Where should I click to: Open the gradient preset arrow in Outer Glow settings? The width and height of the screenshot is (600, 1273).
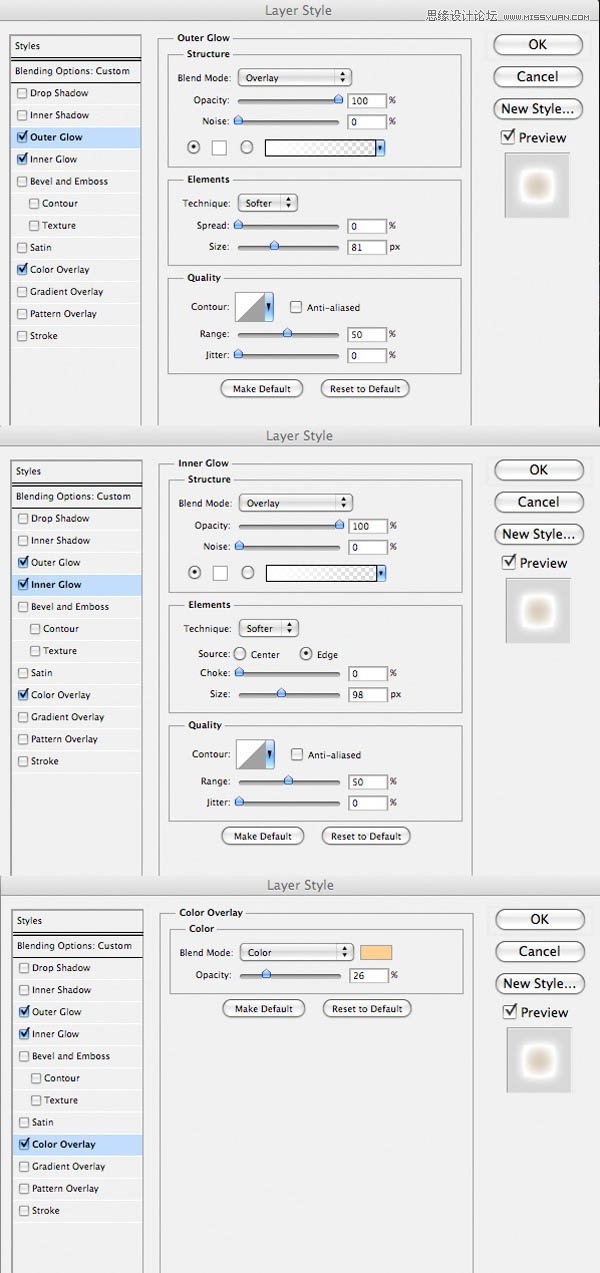click(381, 148)
